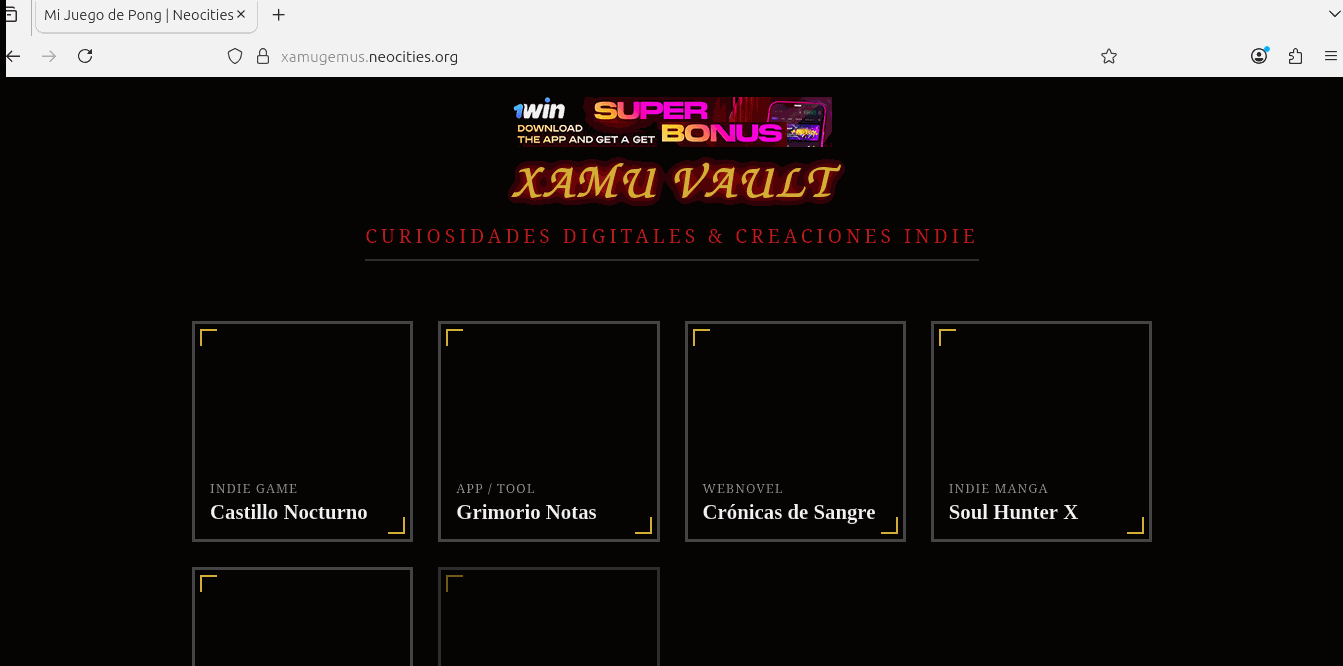
Task: Open the Soul Hunter X card
Action: pos(1041,431)
